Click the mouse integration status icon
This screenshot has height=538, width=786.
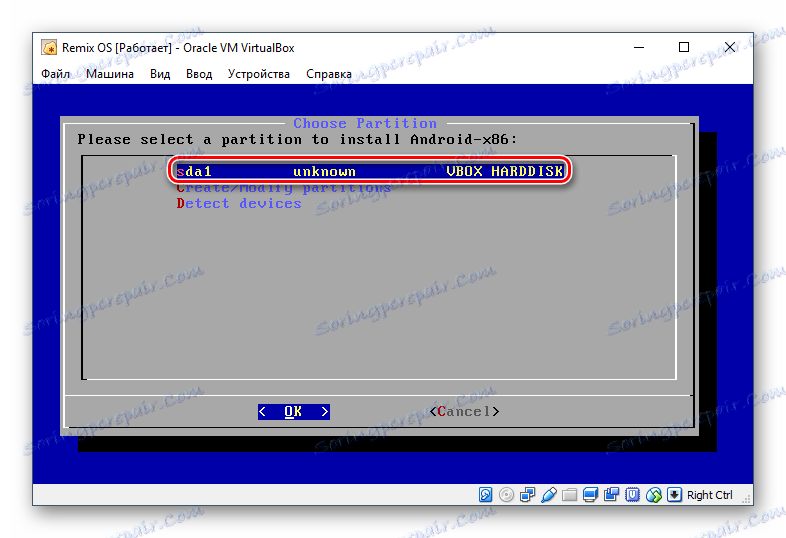point(654,495)
